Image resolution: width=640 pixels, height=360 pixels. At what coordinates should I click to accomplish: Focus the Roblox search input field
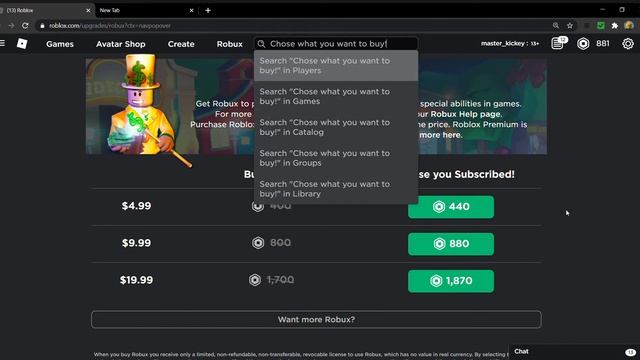(x=336, y=44)
